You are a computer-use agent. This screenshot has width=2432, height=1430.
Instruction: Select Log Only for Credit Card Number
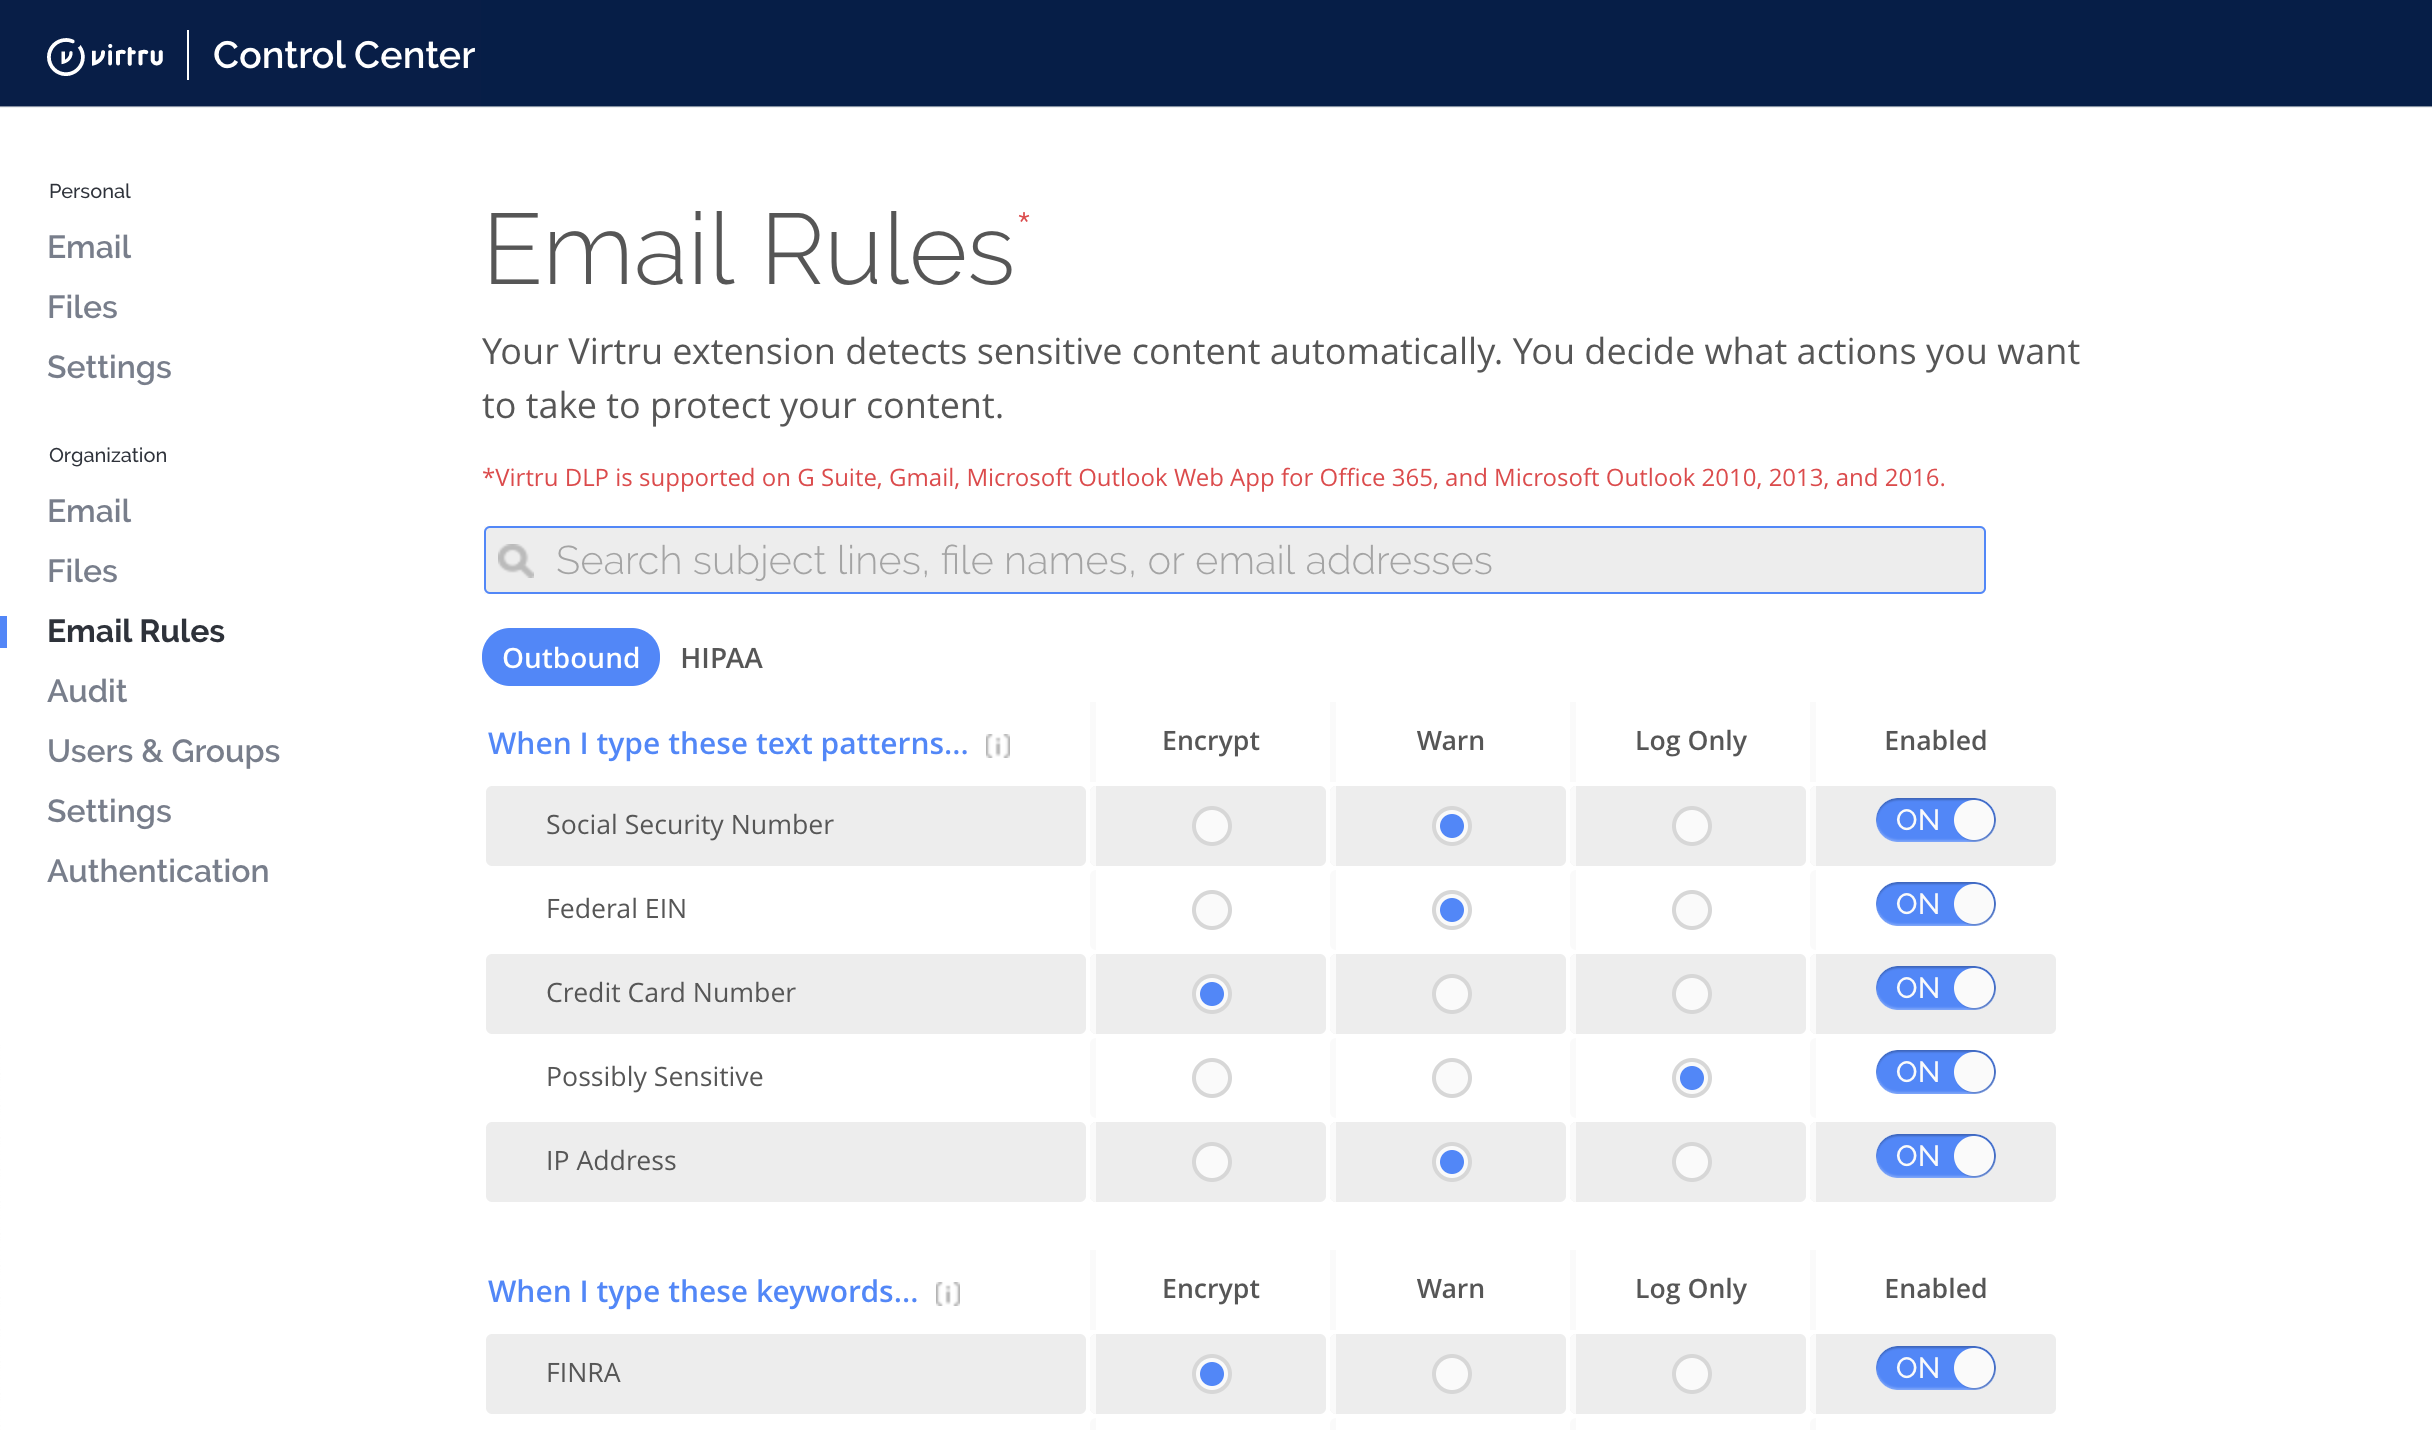(1691, 994)
